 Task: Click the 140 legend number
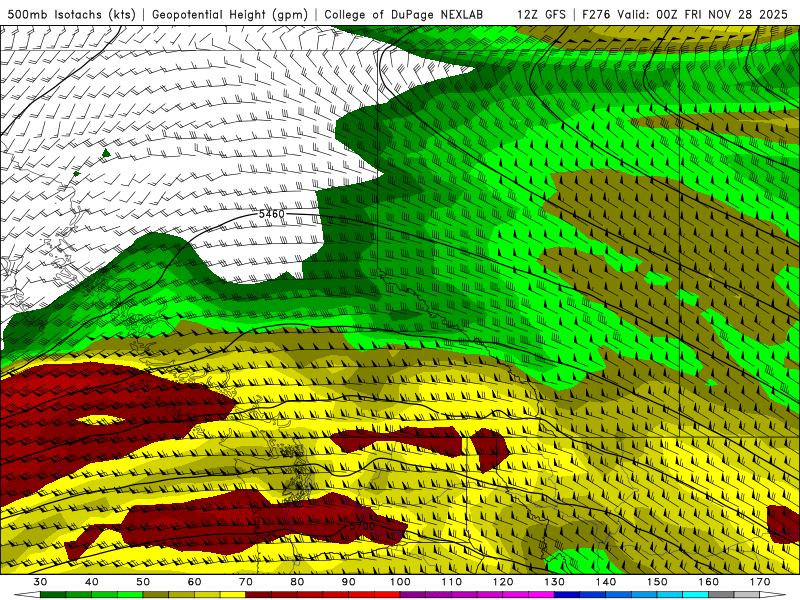pos(606,582)
